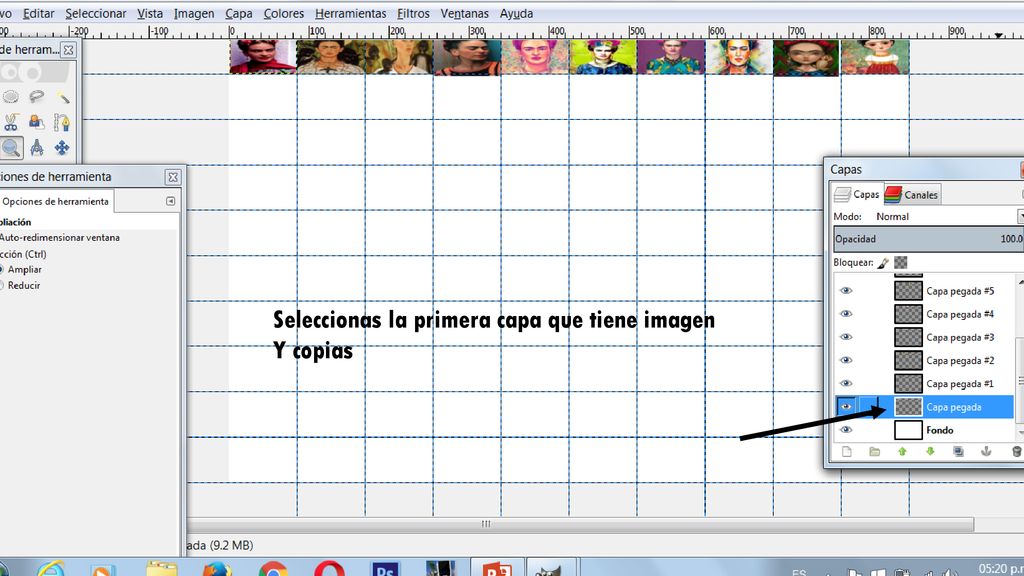
Task: Hide the Capa pegada #5 layer
Action: pos(846,291)
